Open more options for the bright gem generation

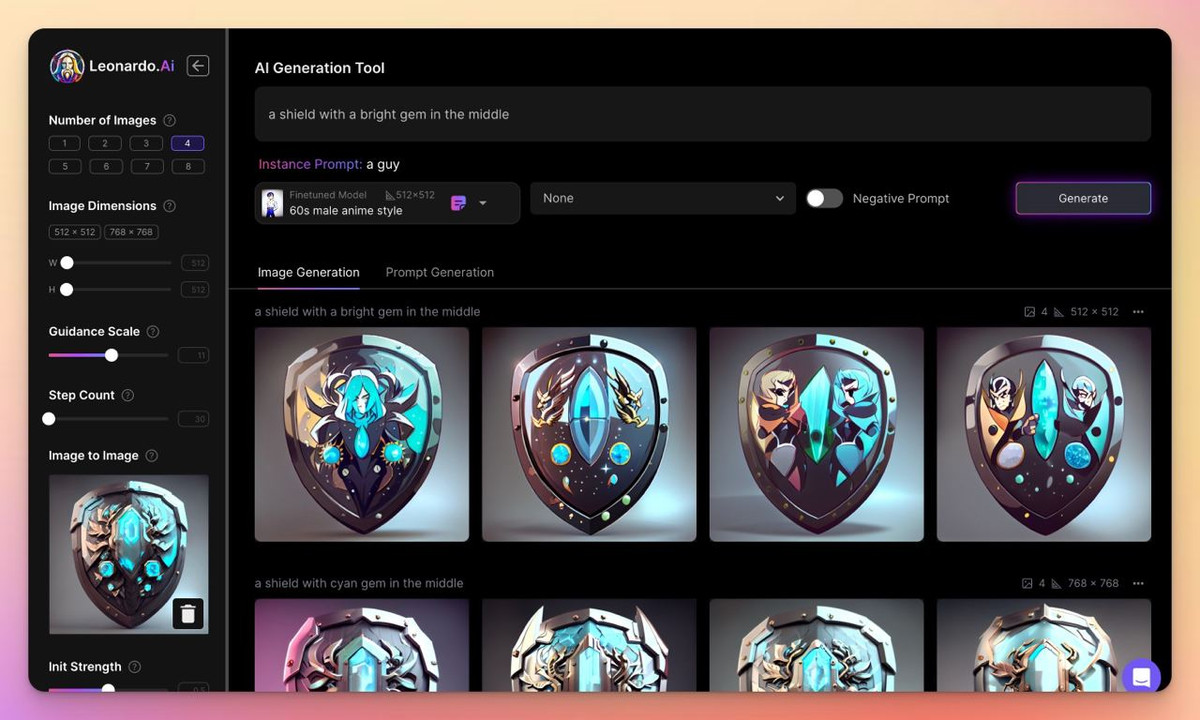click(x=1138, y=312)
